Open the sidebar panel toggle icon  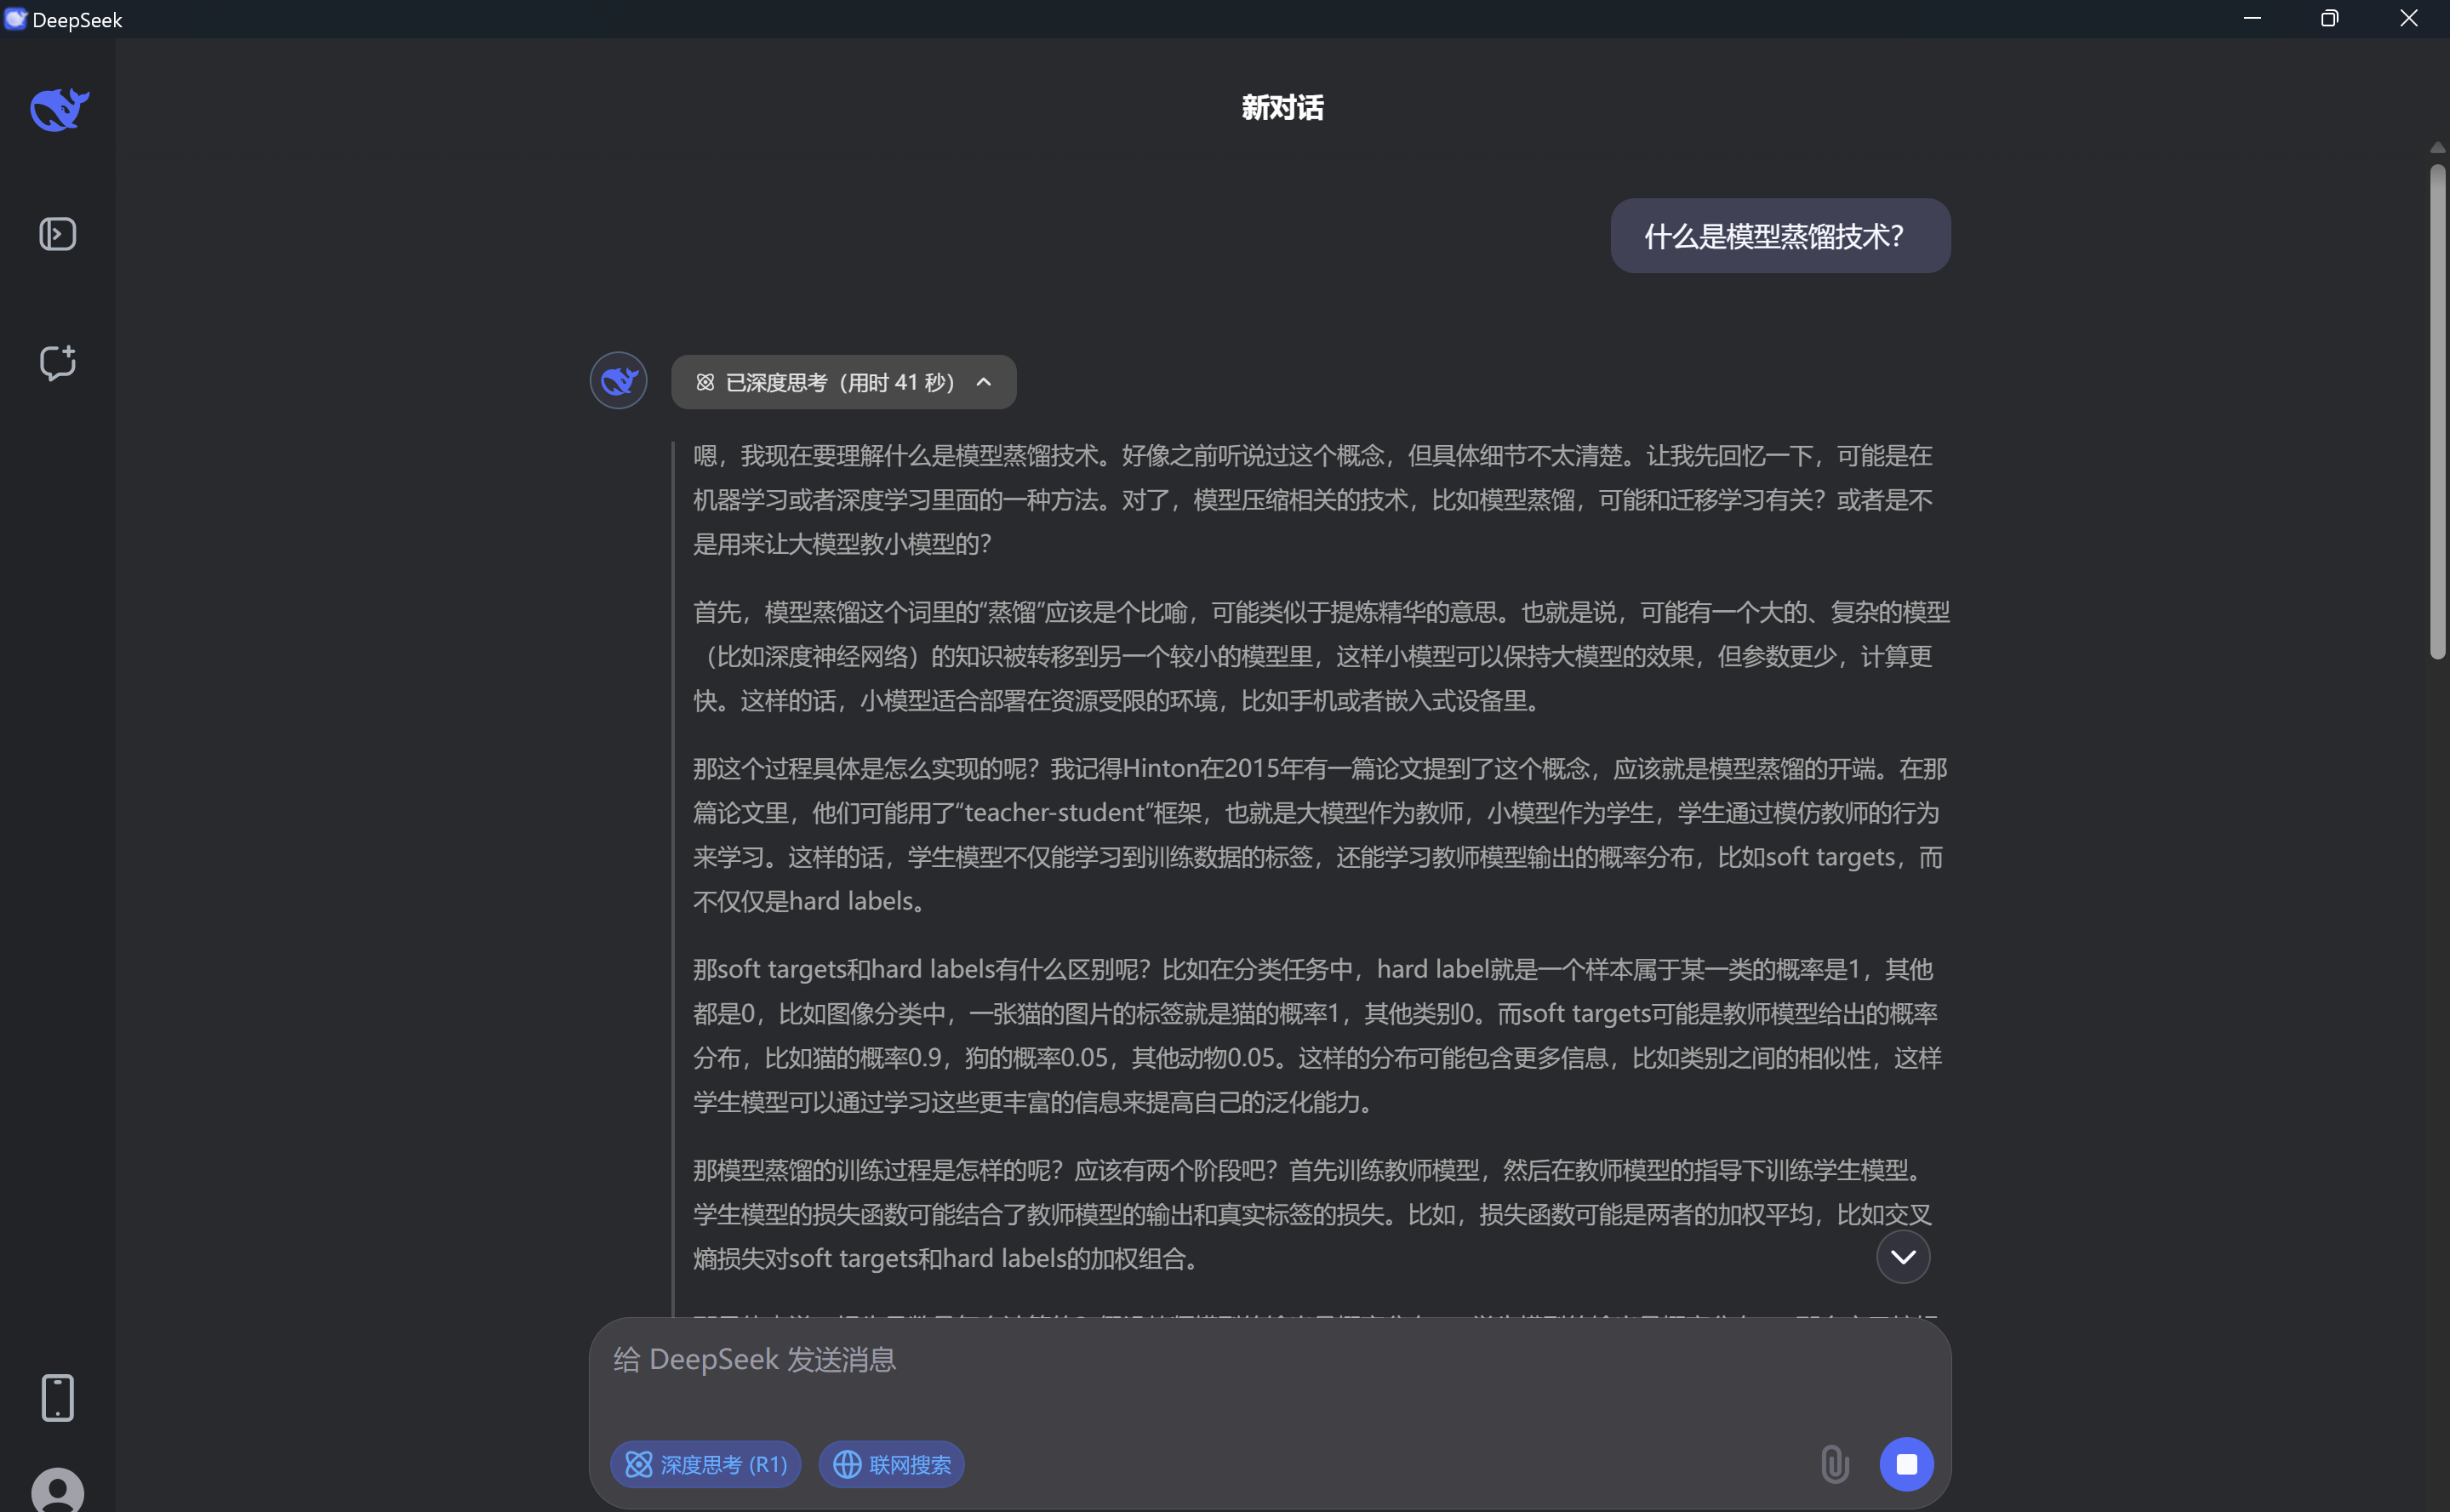[57, 234]
